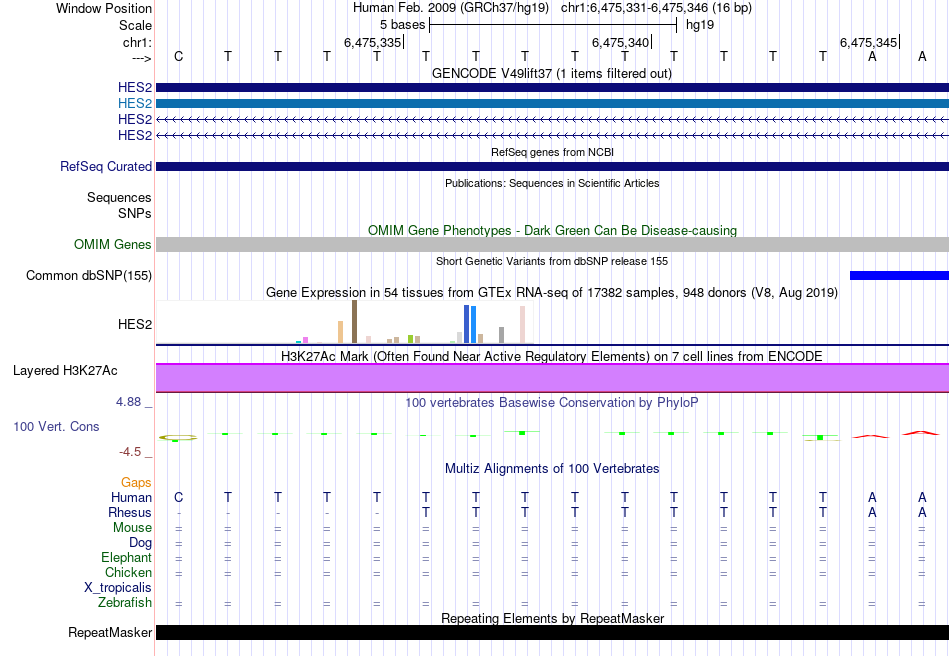Click the Chicken alignment row label
The image size is (950, 656).
tap(128, 573)
